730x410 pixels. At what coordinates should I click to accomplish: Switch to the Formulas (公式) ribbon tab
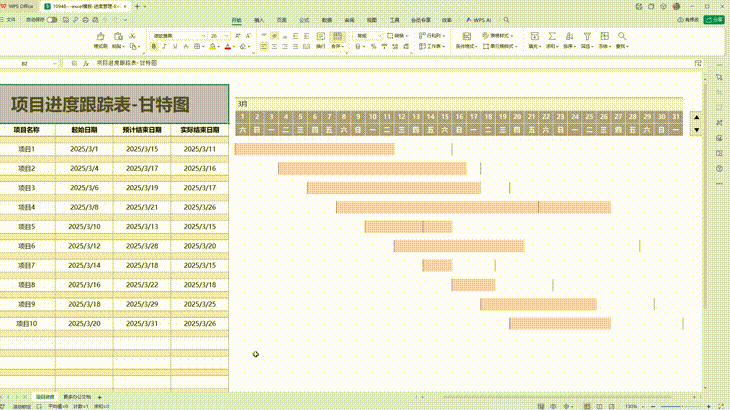(304, 19)
